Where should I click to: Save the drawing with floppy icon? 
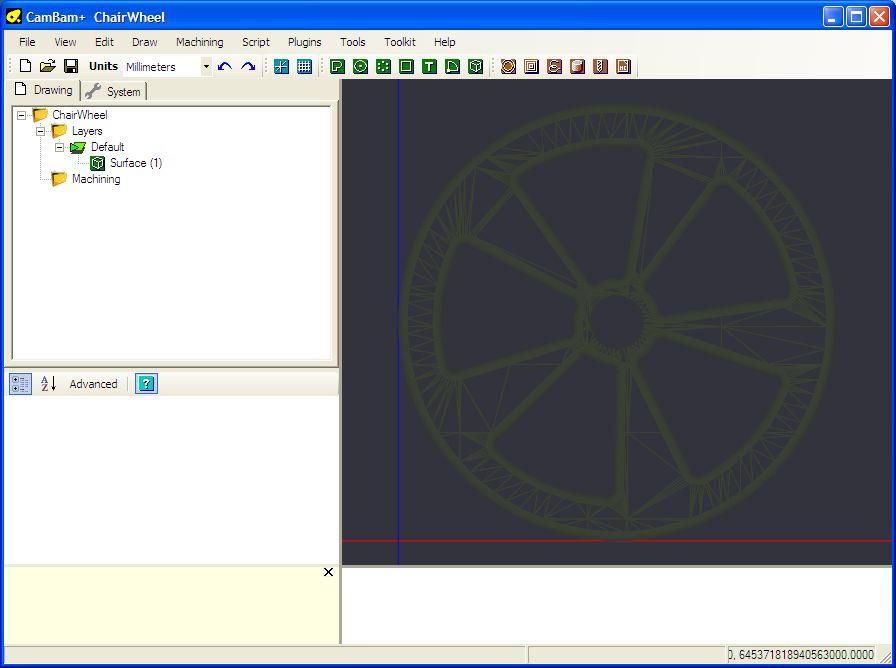click(71, 66)
